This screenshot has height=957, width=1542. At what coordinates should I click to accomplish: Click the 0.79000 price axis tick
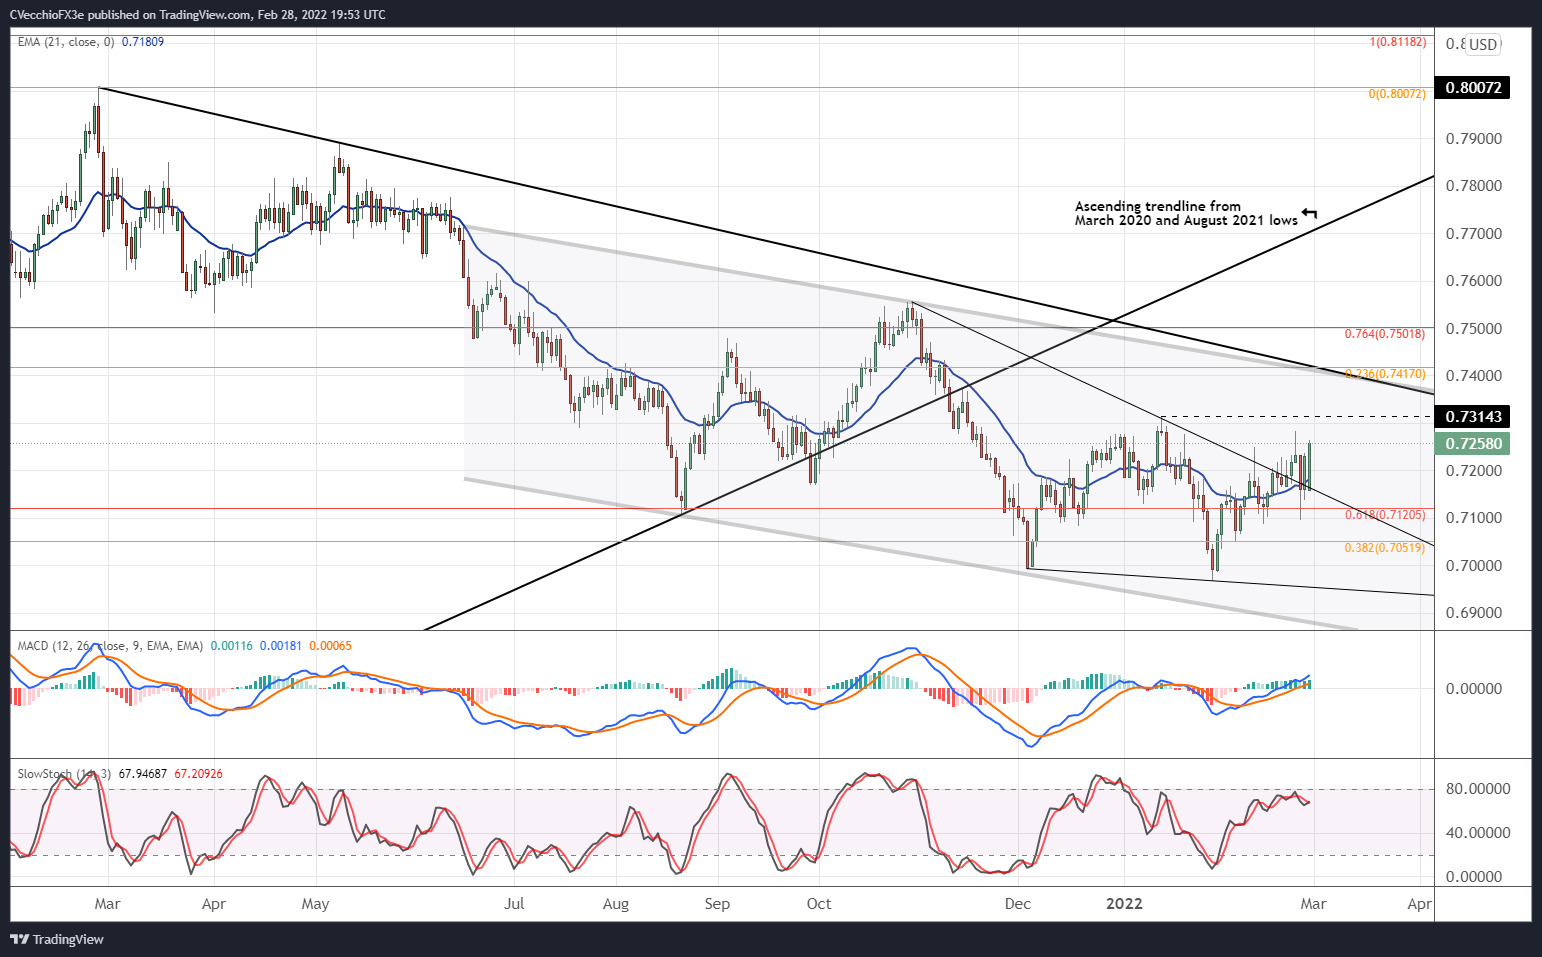(x=1474, y=139)
